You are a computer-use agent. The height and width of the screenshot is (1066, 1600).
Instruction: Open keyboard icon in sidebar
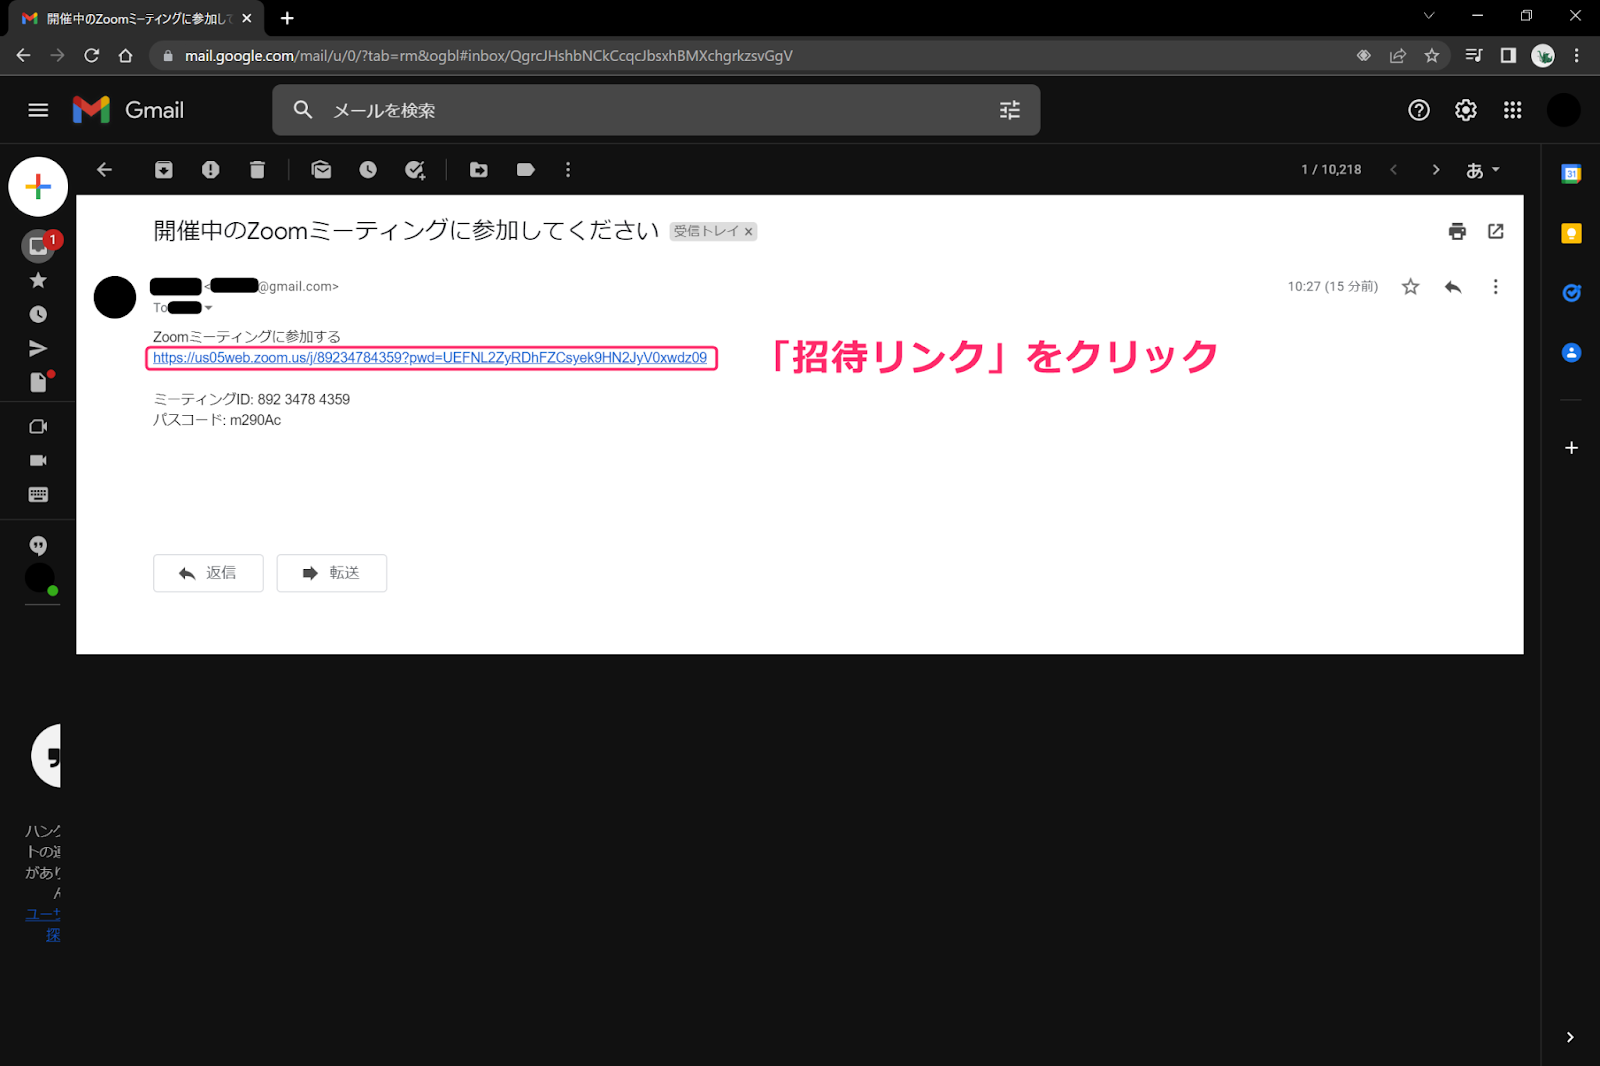[x=38, y=495]
